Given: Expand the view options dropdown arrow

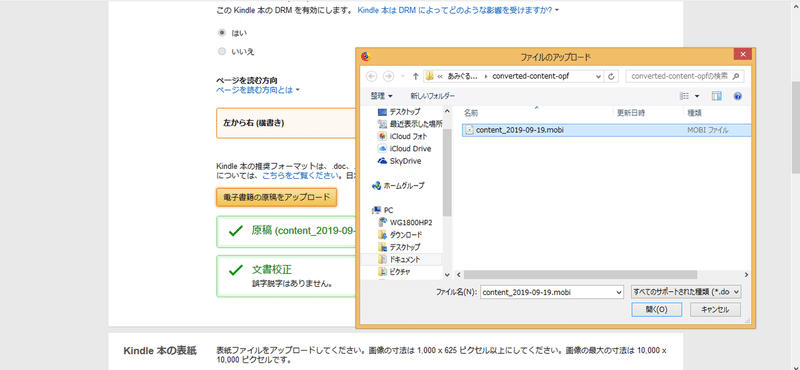Looking at the screenshot, I should pyautogui.click(x=697, y=96).
